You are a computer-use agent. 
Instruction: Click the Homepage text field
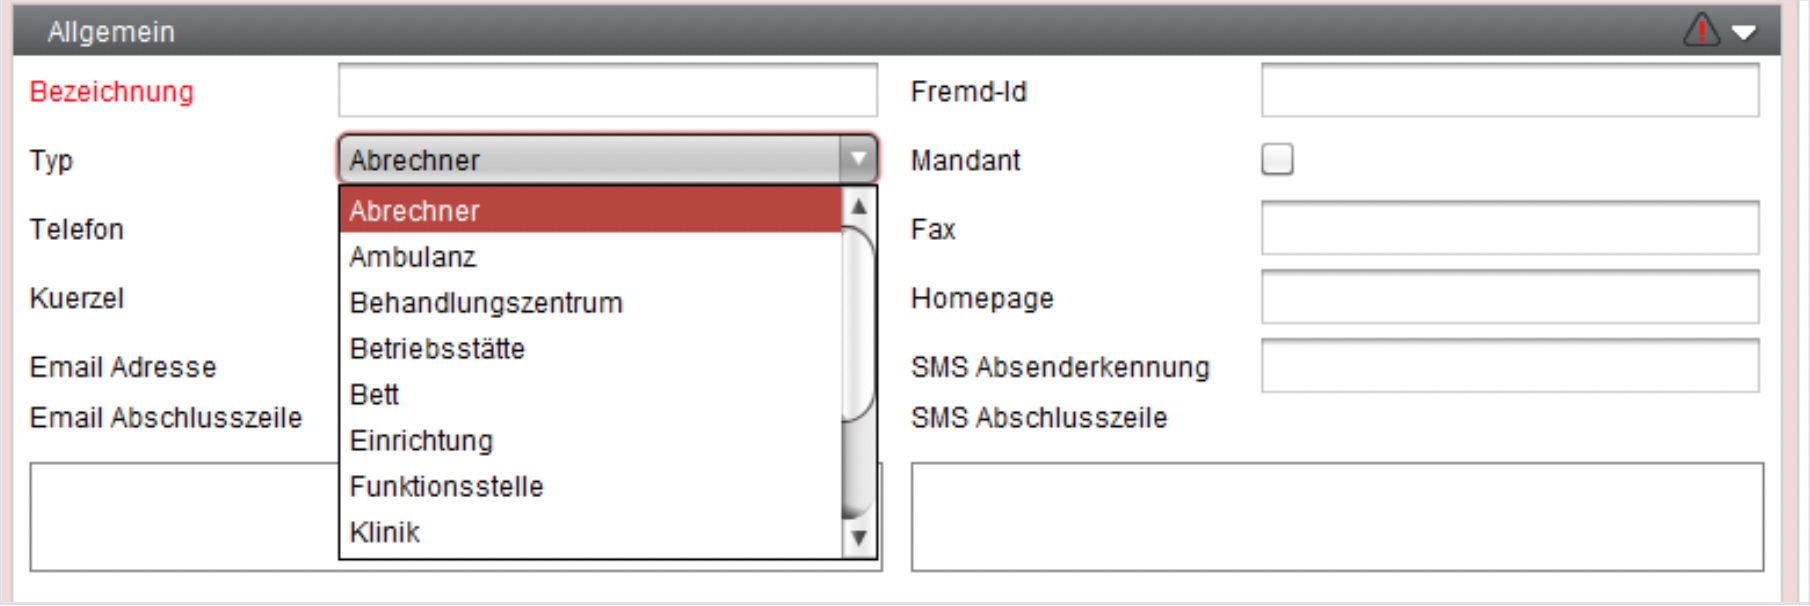(x=1510, y=297)
